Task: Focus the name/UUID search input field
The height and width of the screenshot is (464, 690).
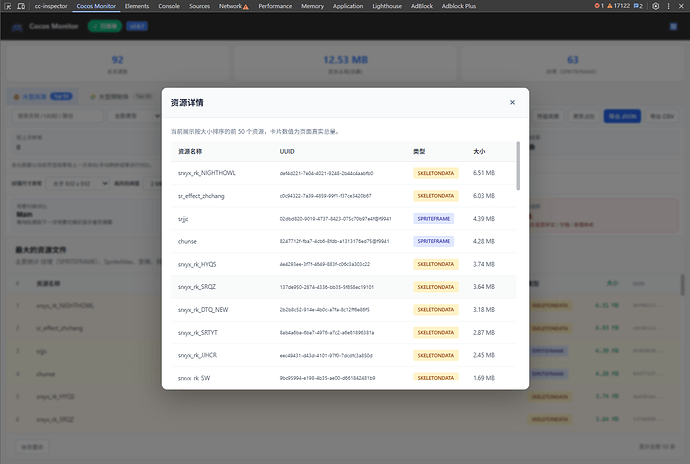Action: (x=57, y=116)
